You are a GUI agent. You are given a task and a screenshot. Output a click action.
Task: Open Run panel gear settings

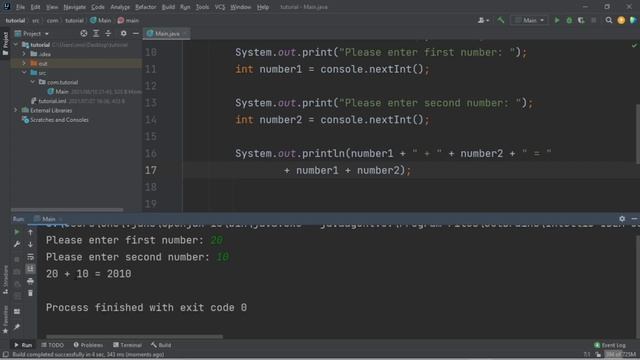click(622, 219)
